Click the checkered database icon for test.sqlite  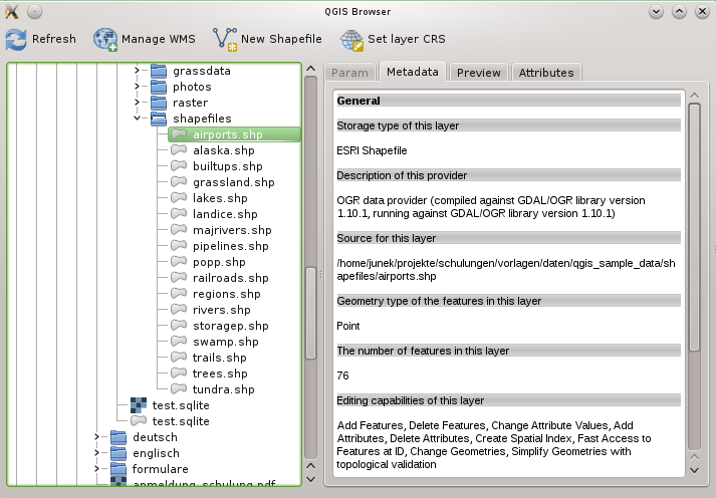[139, 405]
